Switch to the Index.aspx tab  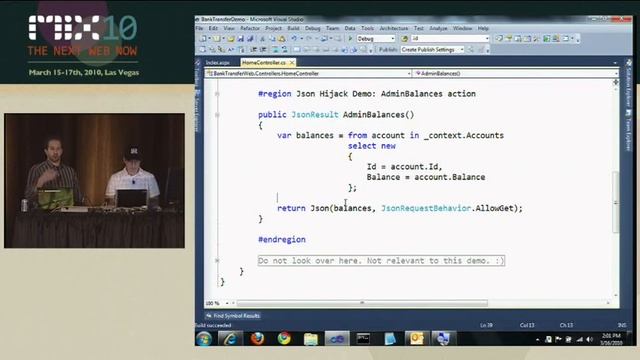[217, 62]
